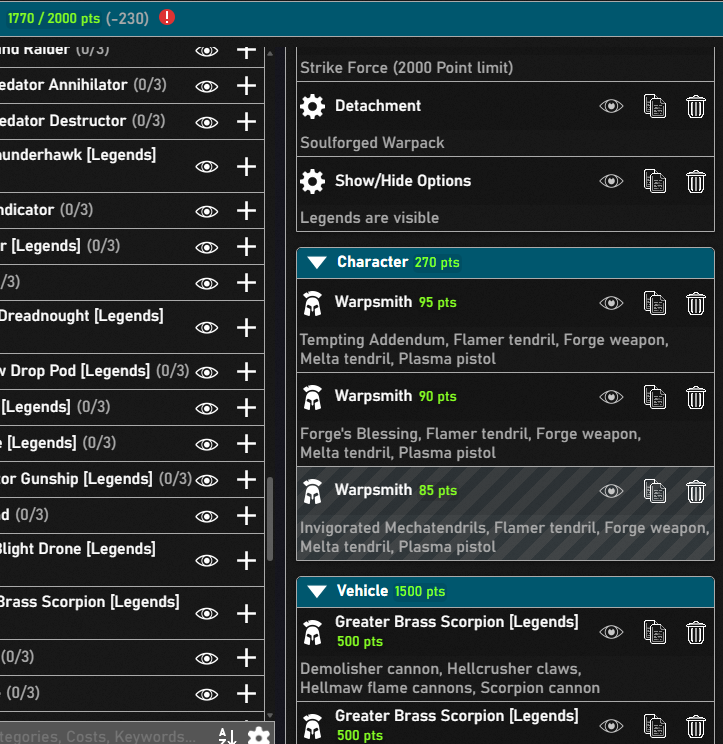
Task: Click Vehicle header 1500 pts value
Action: coord(420,591)
